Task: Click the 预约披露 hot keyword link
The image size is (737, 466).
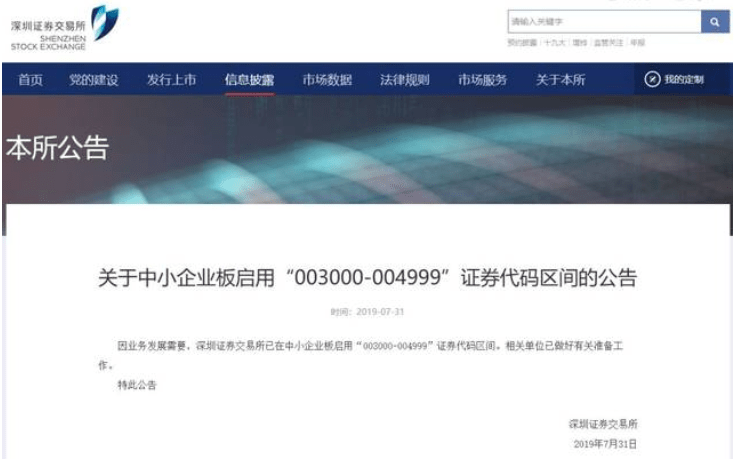Action: (x=522, y=43)
